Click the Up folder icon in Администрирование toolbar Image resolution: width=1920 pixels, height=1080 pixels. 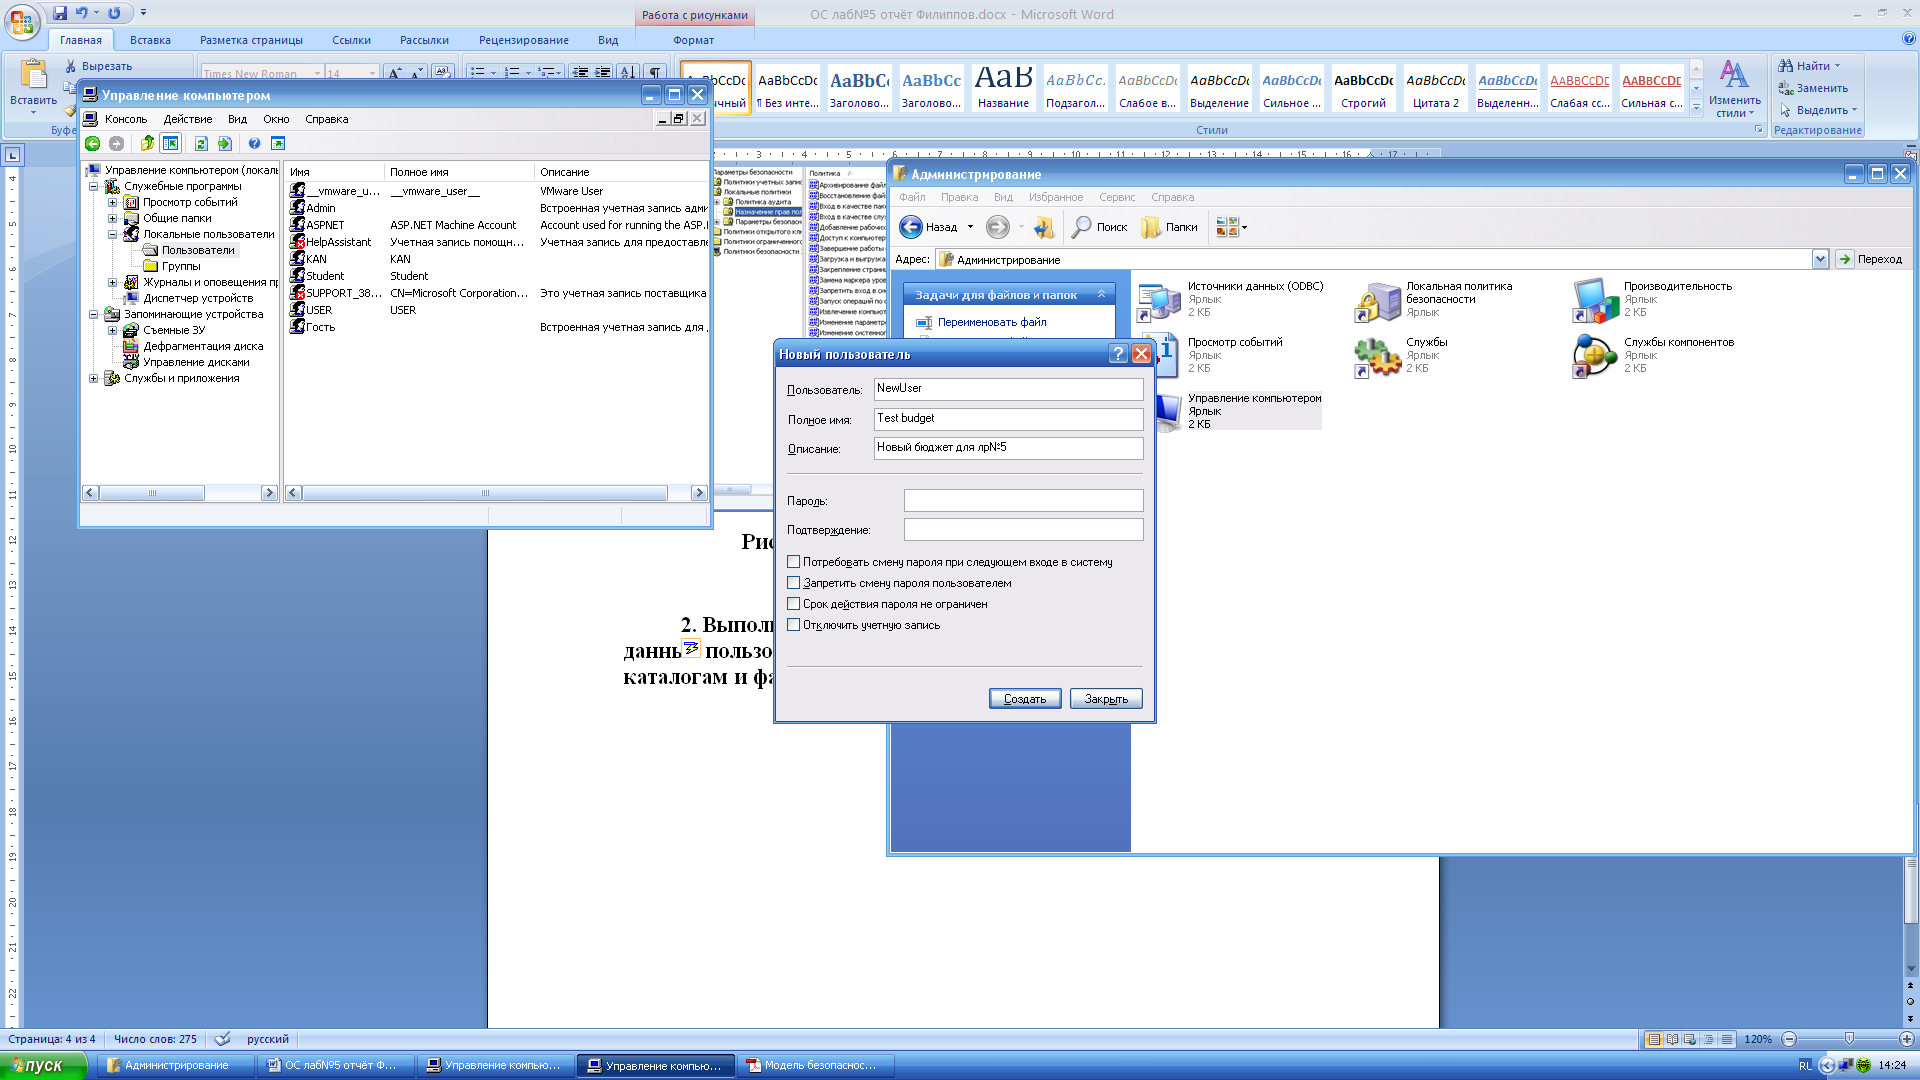(1044, 227)
